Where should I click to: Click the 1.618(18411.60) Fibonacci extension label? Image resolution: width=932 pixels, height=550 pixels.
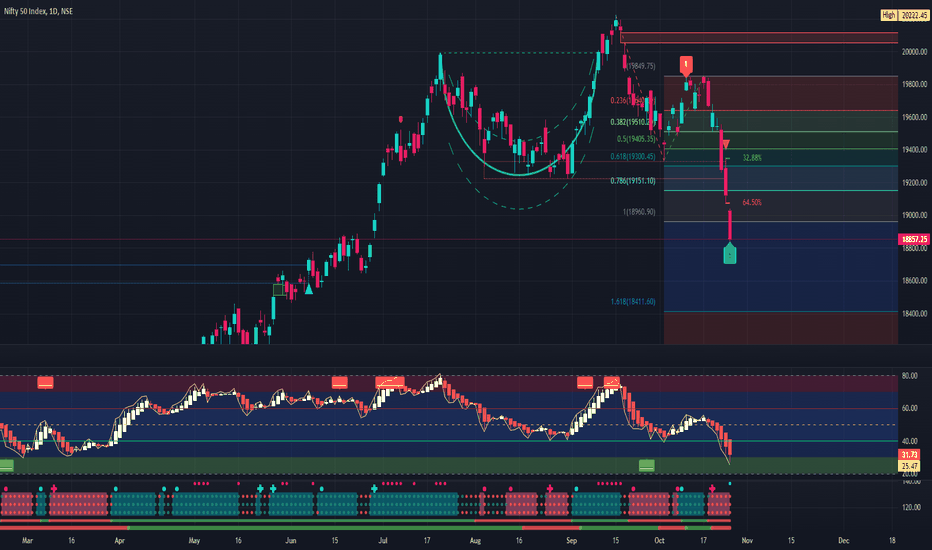point(632,301)
